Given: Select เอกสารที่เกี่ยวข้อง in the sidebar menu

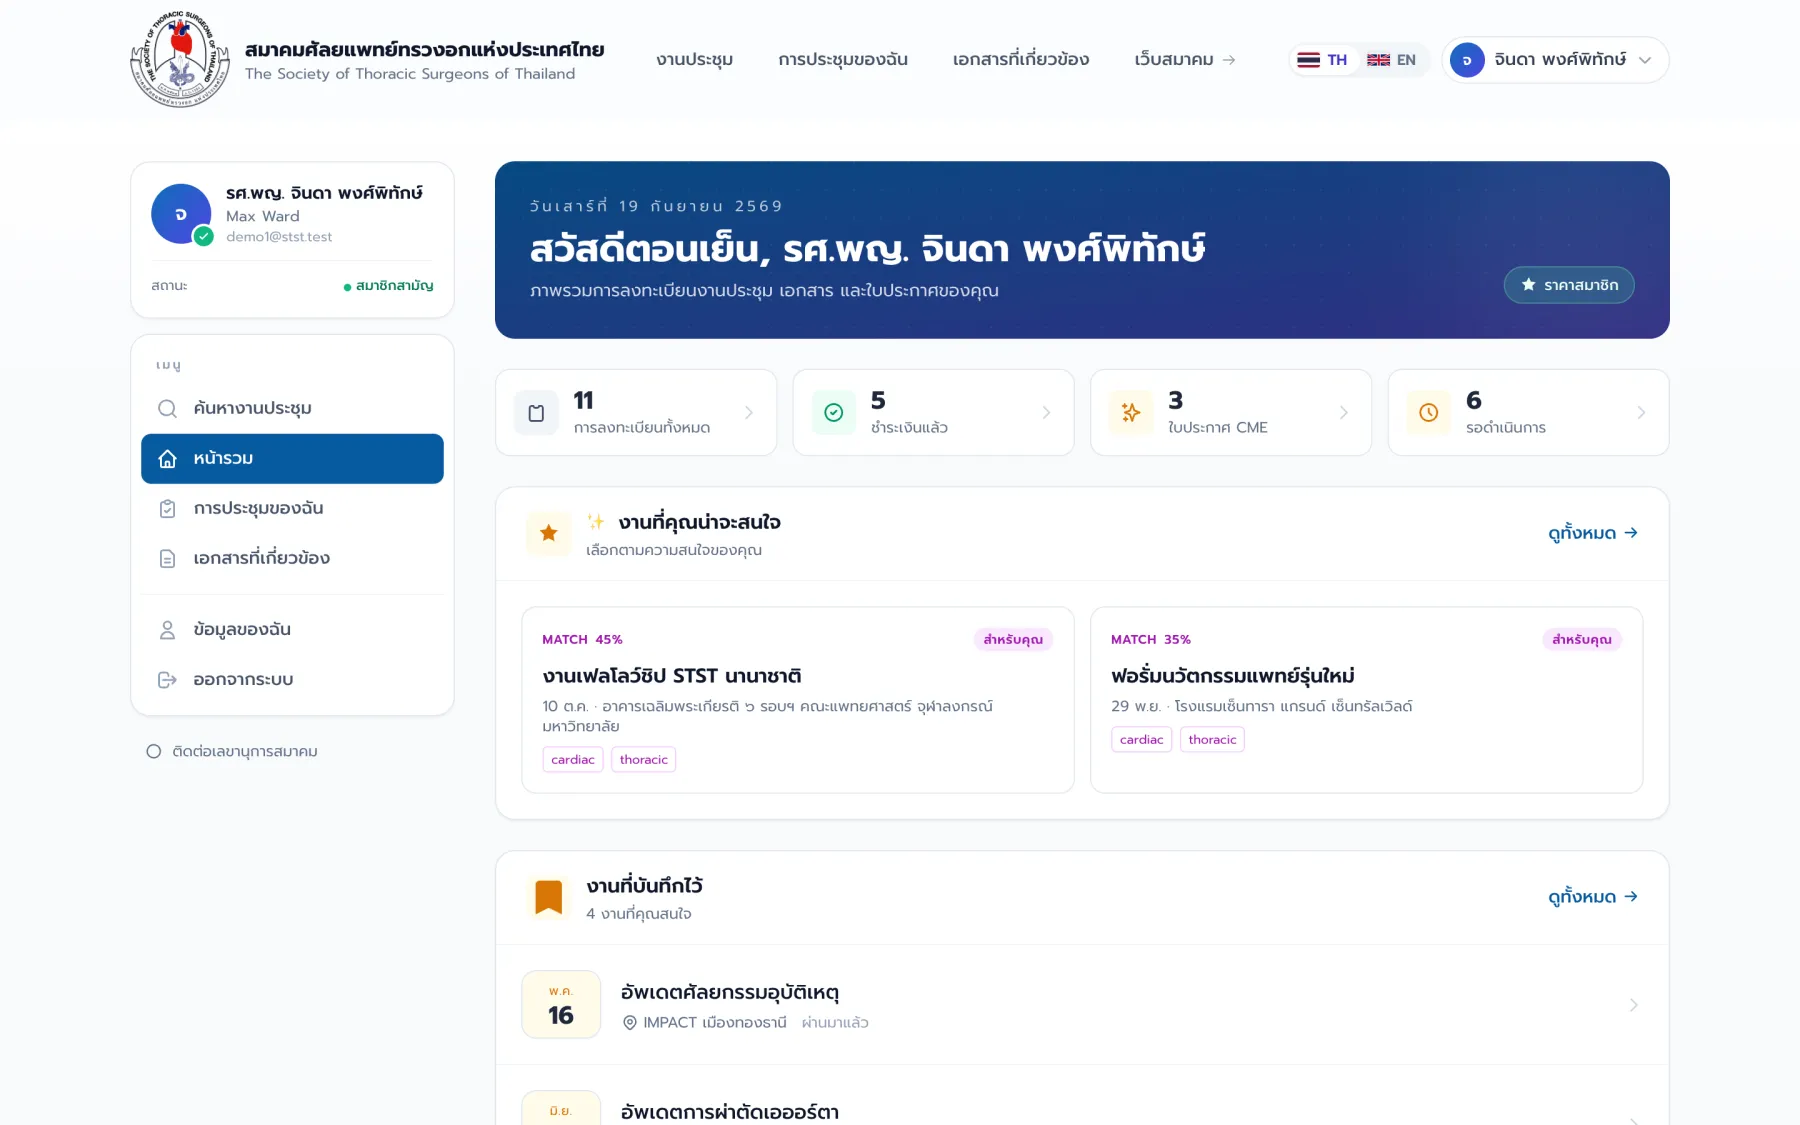Looking at the screenshot, I should click(x=292, y=559).
